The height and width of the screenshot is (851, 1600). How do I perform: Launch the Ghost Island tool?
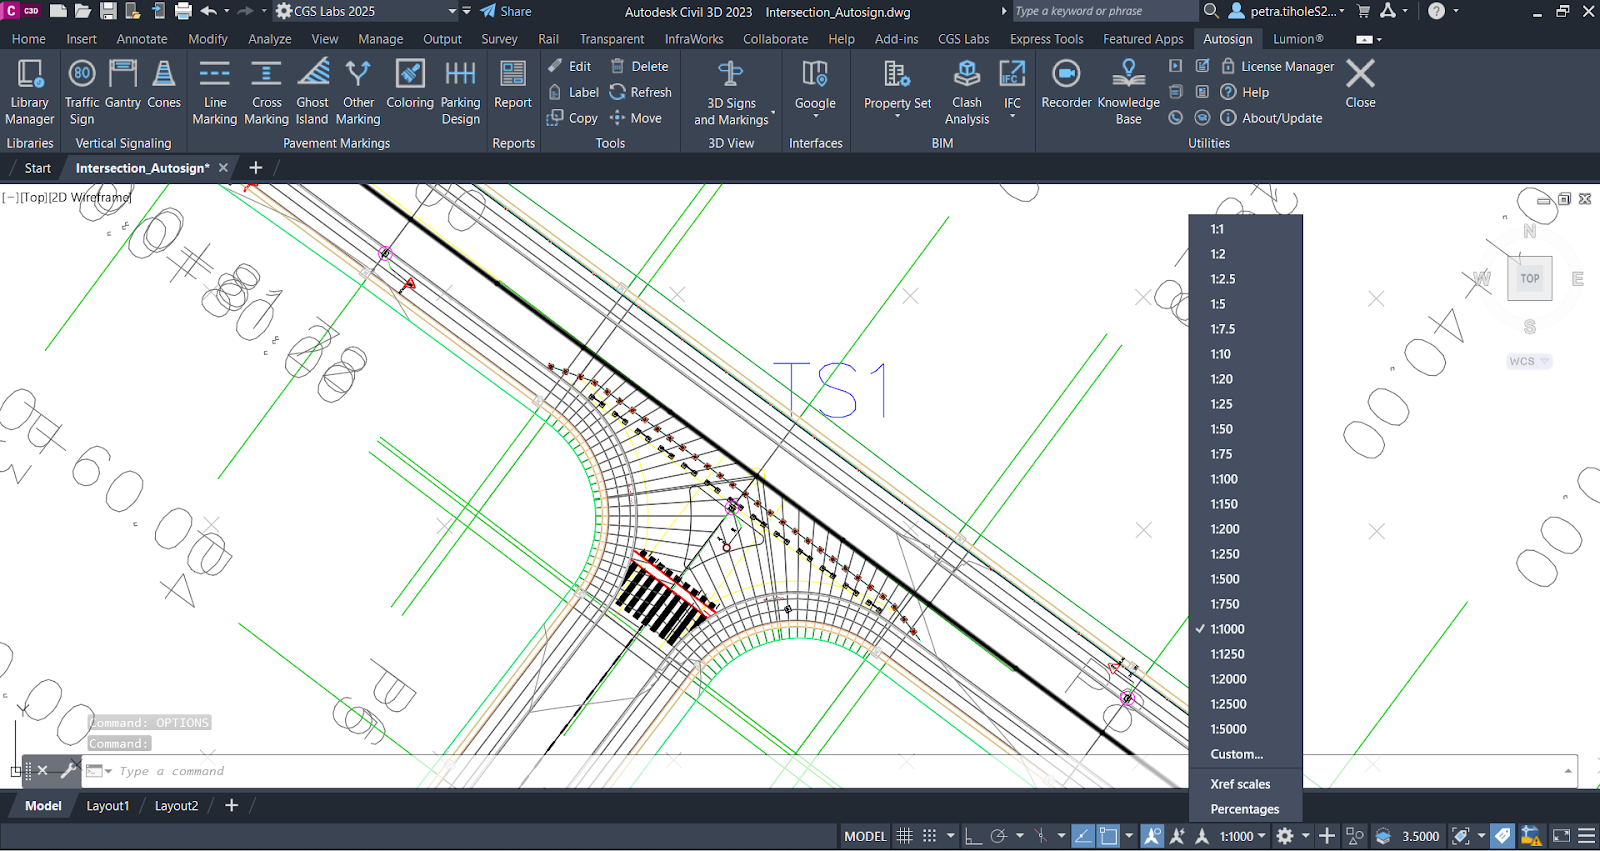tap(312, 90)
